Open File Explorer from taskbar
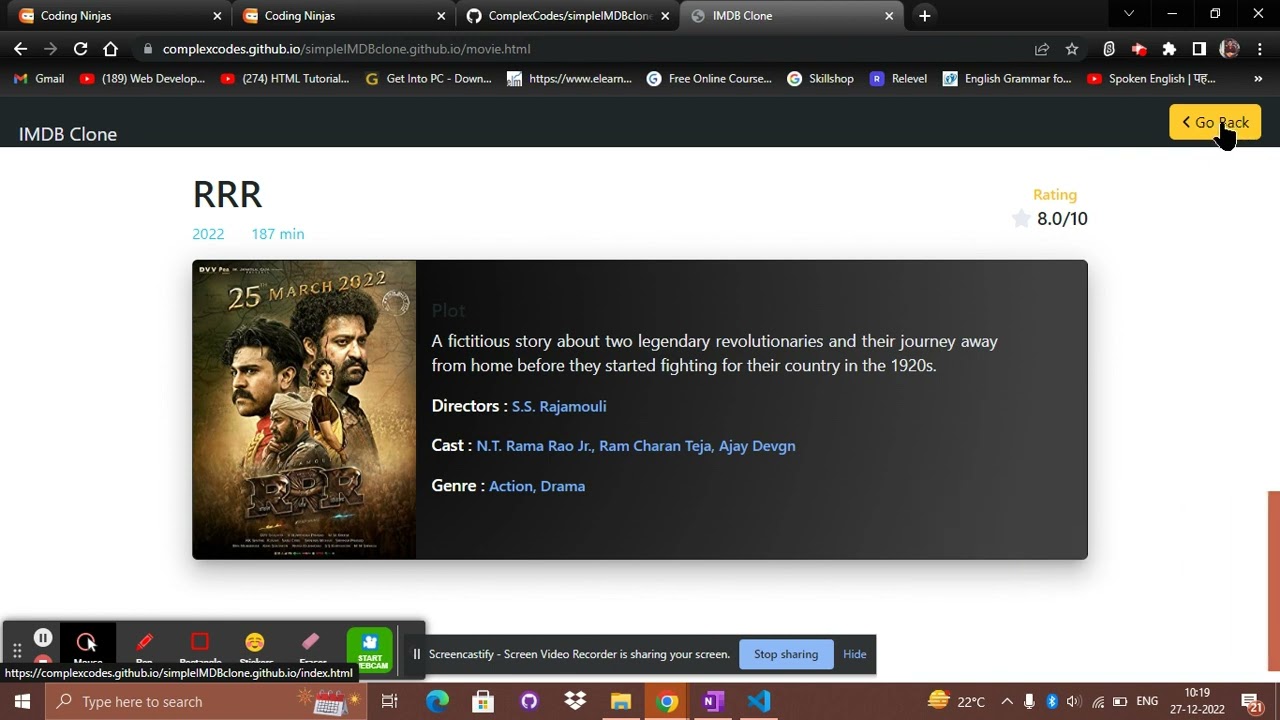The height and width of the screenshot is (720, 1280). pyautogui.click(x=621, y=702)
